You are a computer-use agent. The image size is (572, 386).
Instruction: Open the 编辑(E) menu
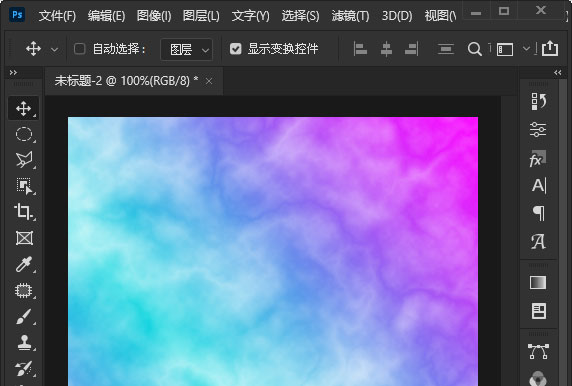pos(106,16)
